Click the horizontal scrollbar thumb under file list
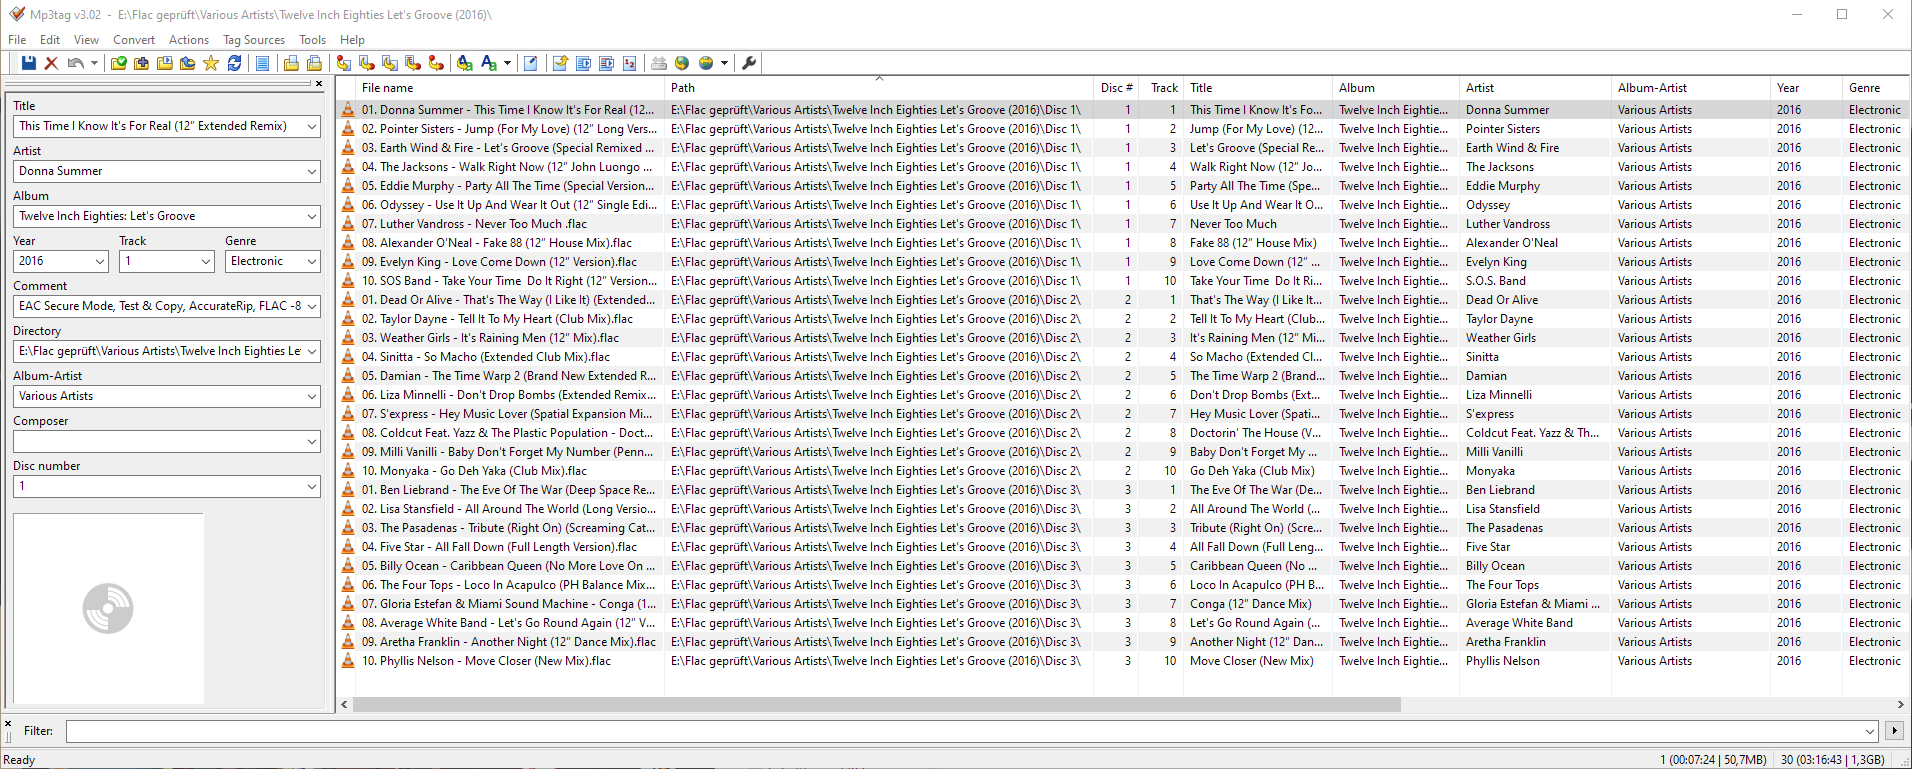This screenshot has height=769, width=1912. [876, 704]
